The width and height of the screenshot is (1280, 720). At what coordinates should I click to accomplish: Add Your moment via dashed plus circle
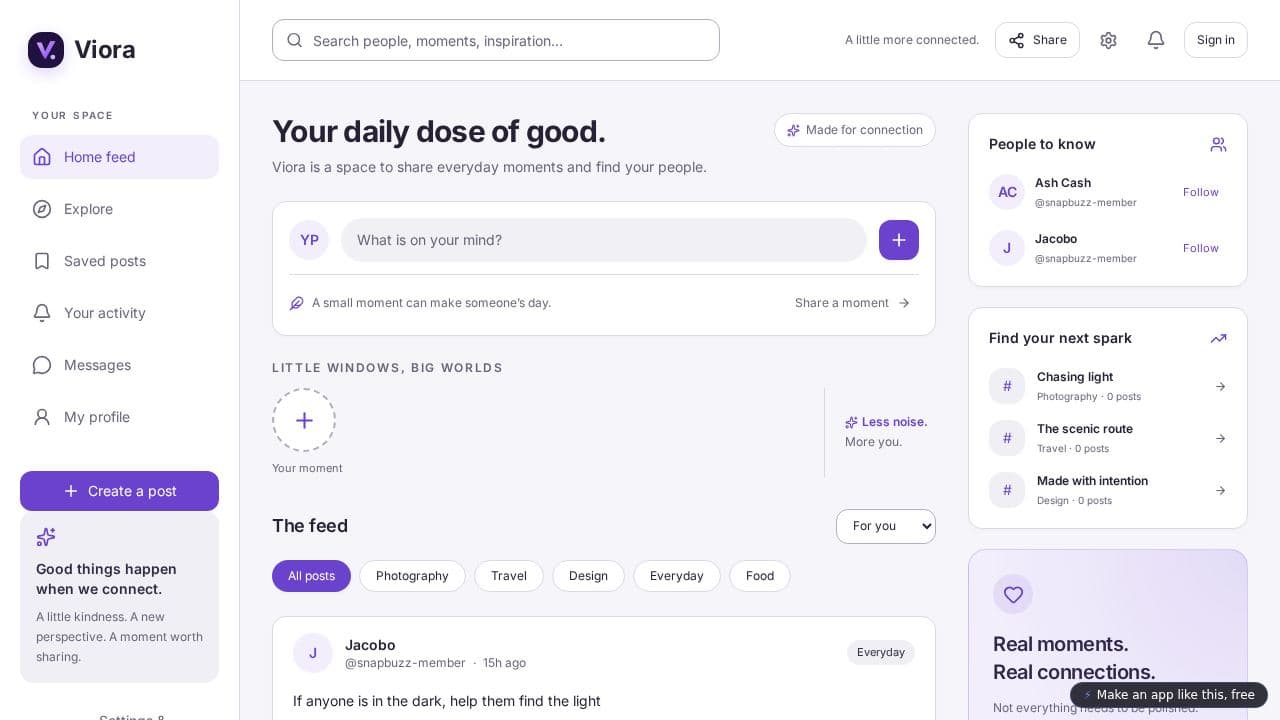point(304,420)
